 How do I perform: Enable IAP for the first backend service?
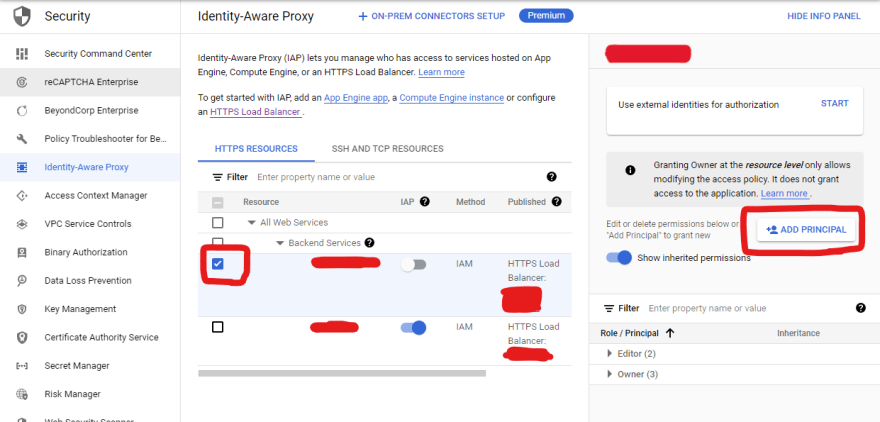(414, 265)
